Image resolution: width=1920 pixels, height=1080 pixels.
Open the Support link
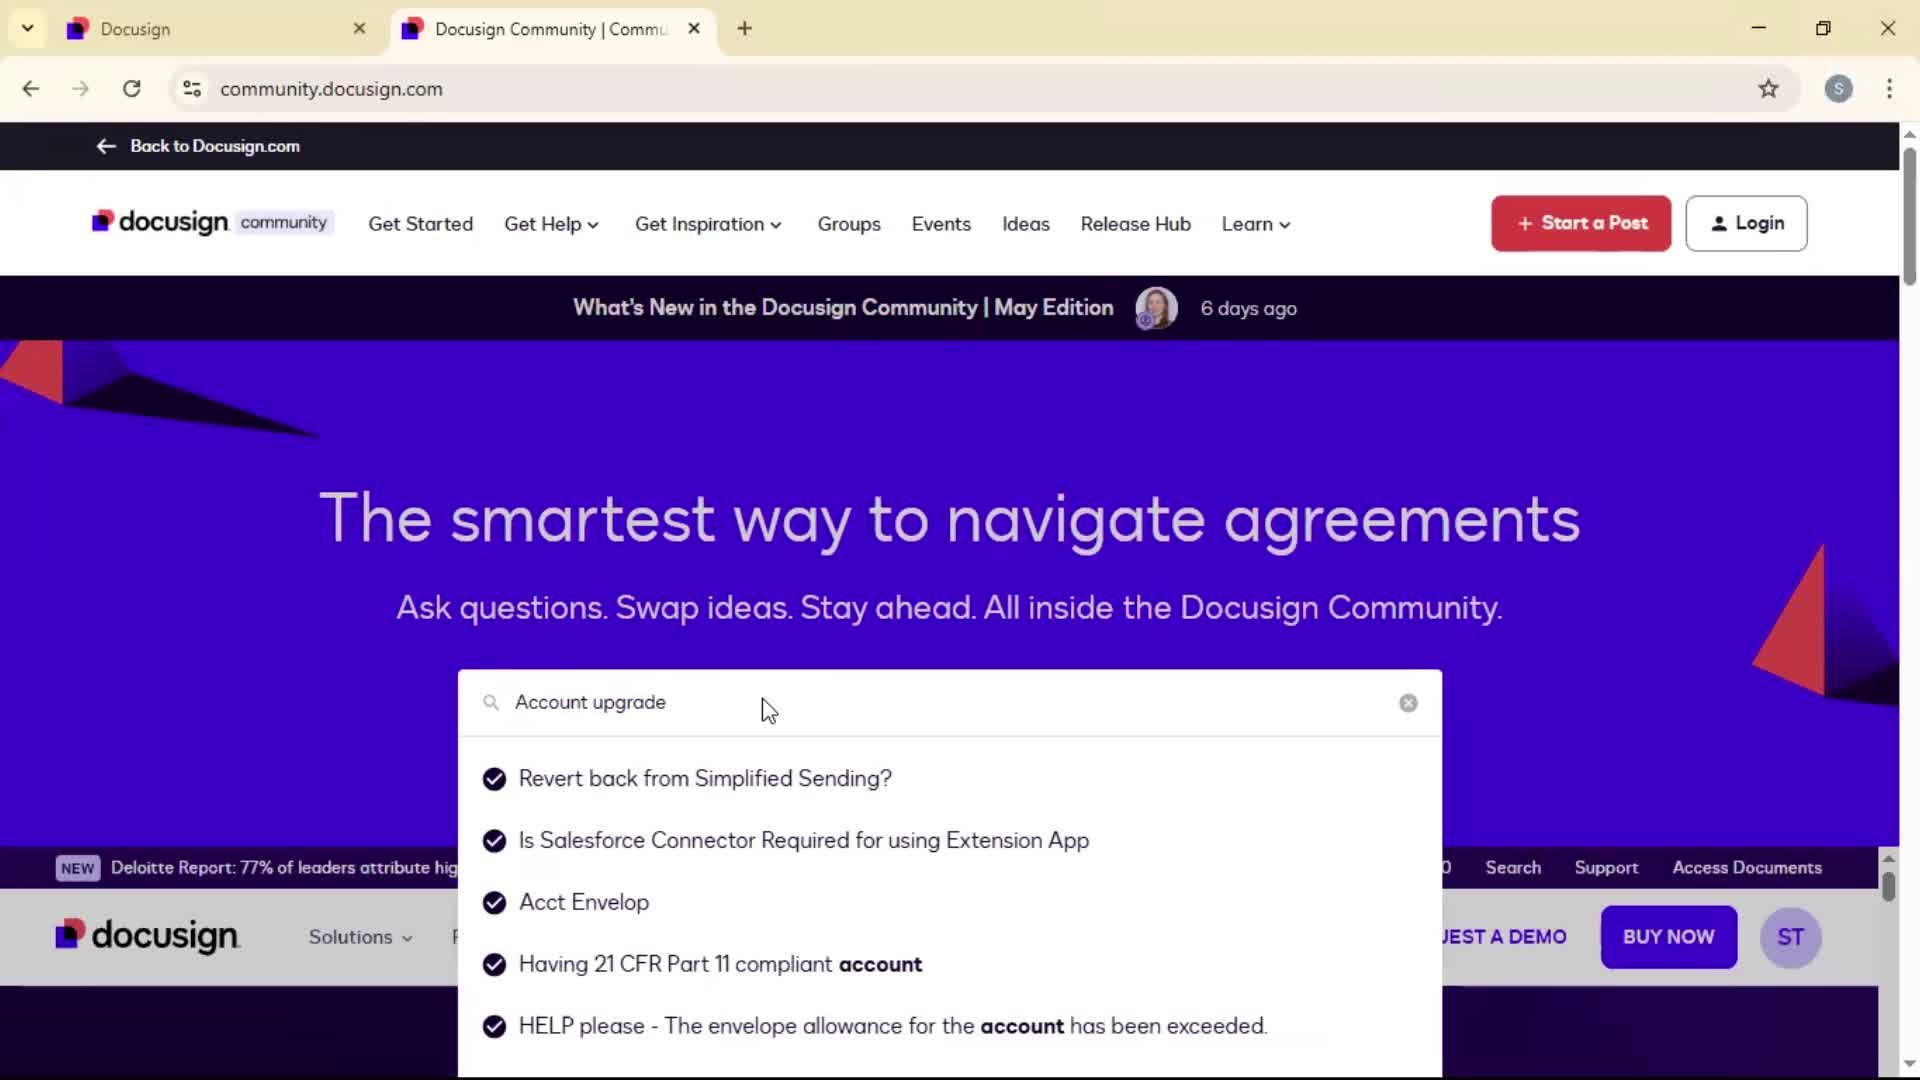click(1606, 868)
